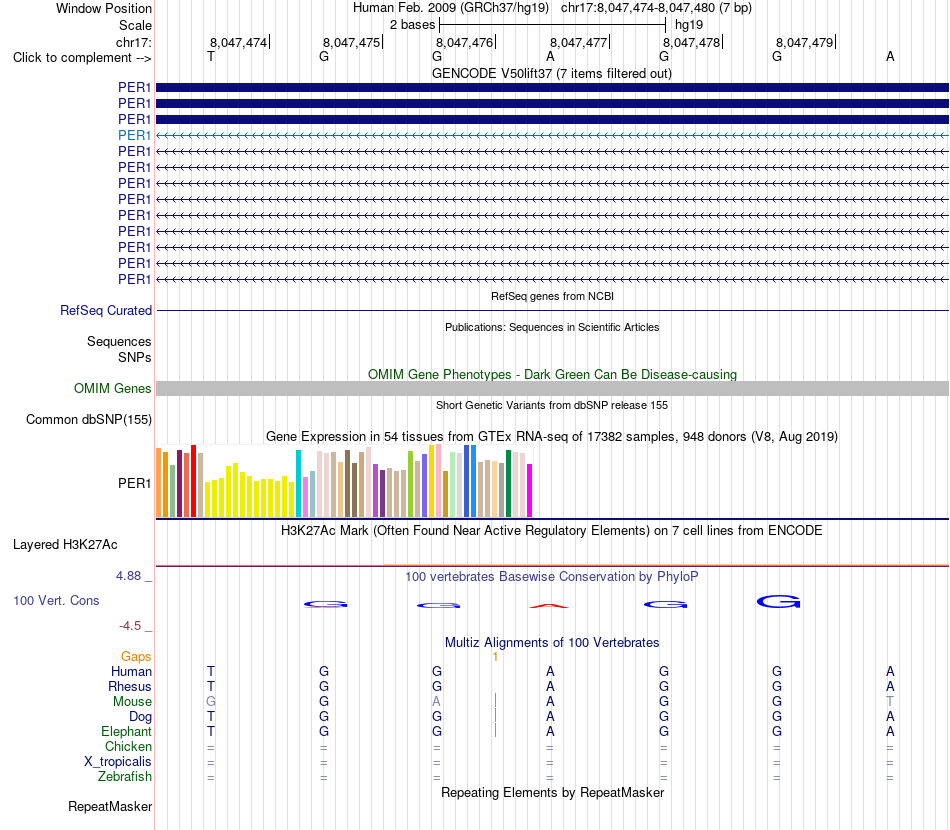Click the Gaps row label
Screen dimensions: 950x830
point(136,657)
